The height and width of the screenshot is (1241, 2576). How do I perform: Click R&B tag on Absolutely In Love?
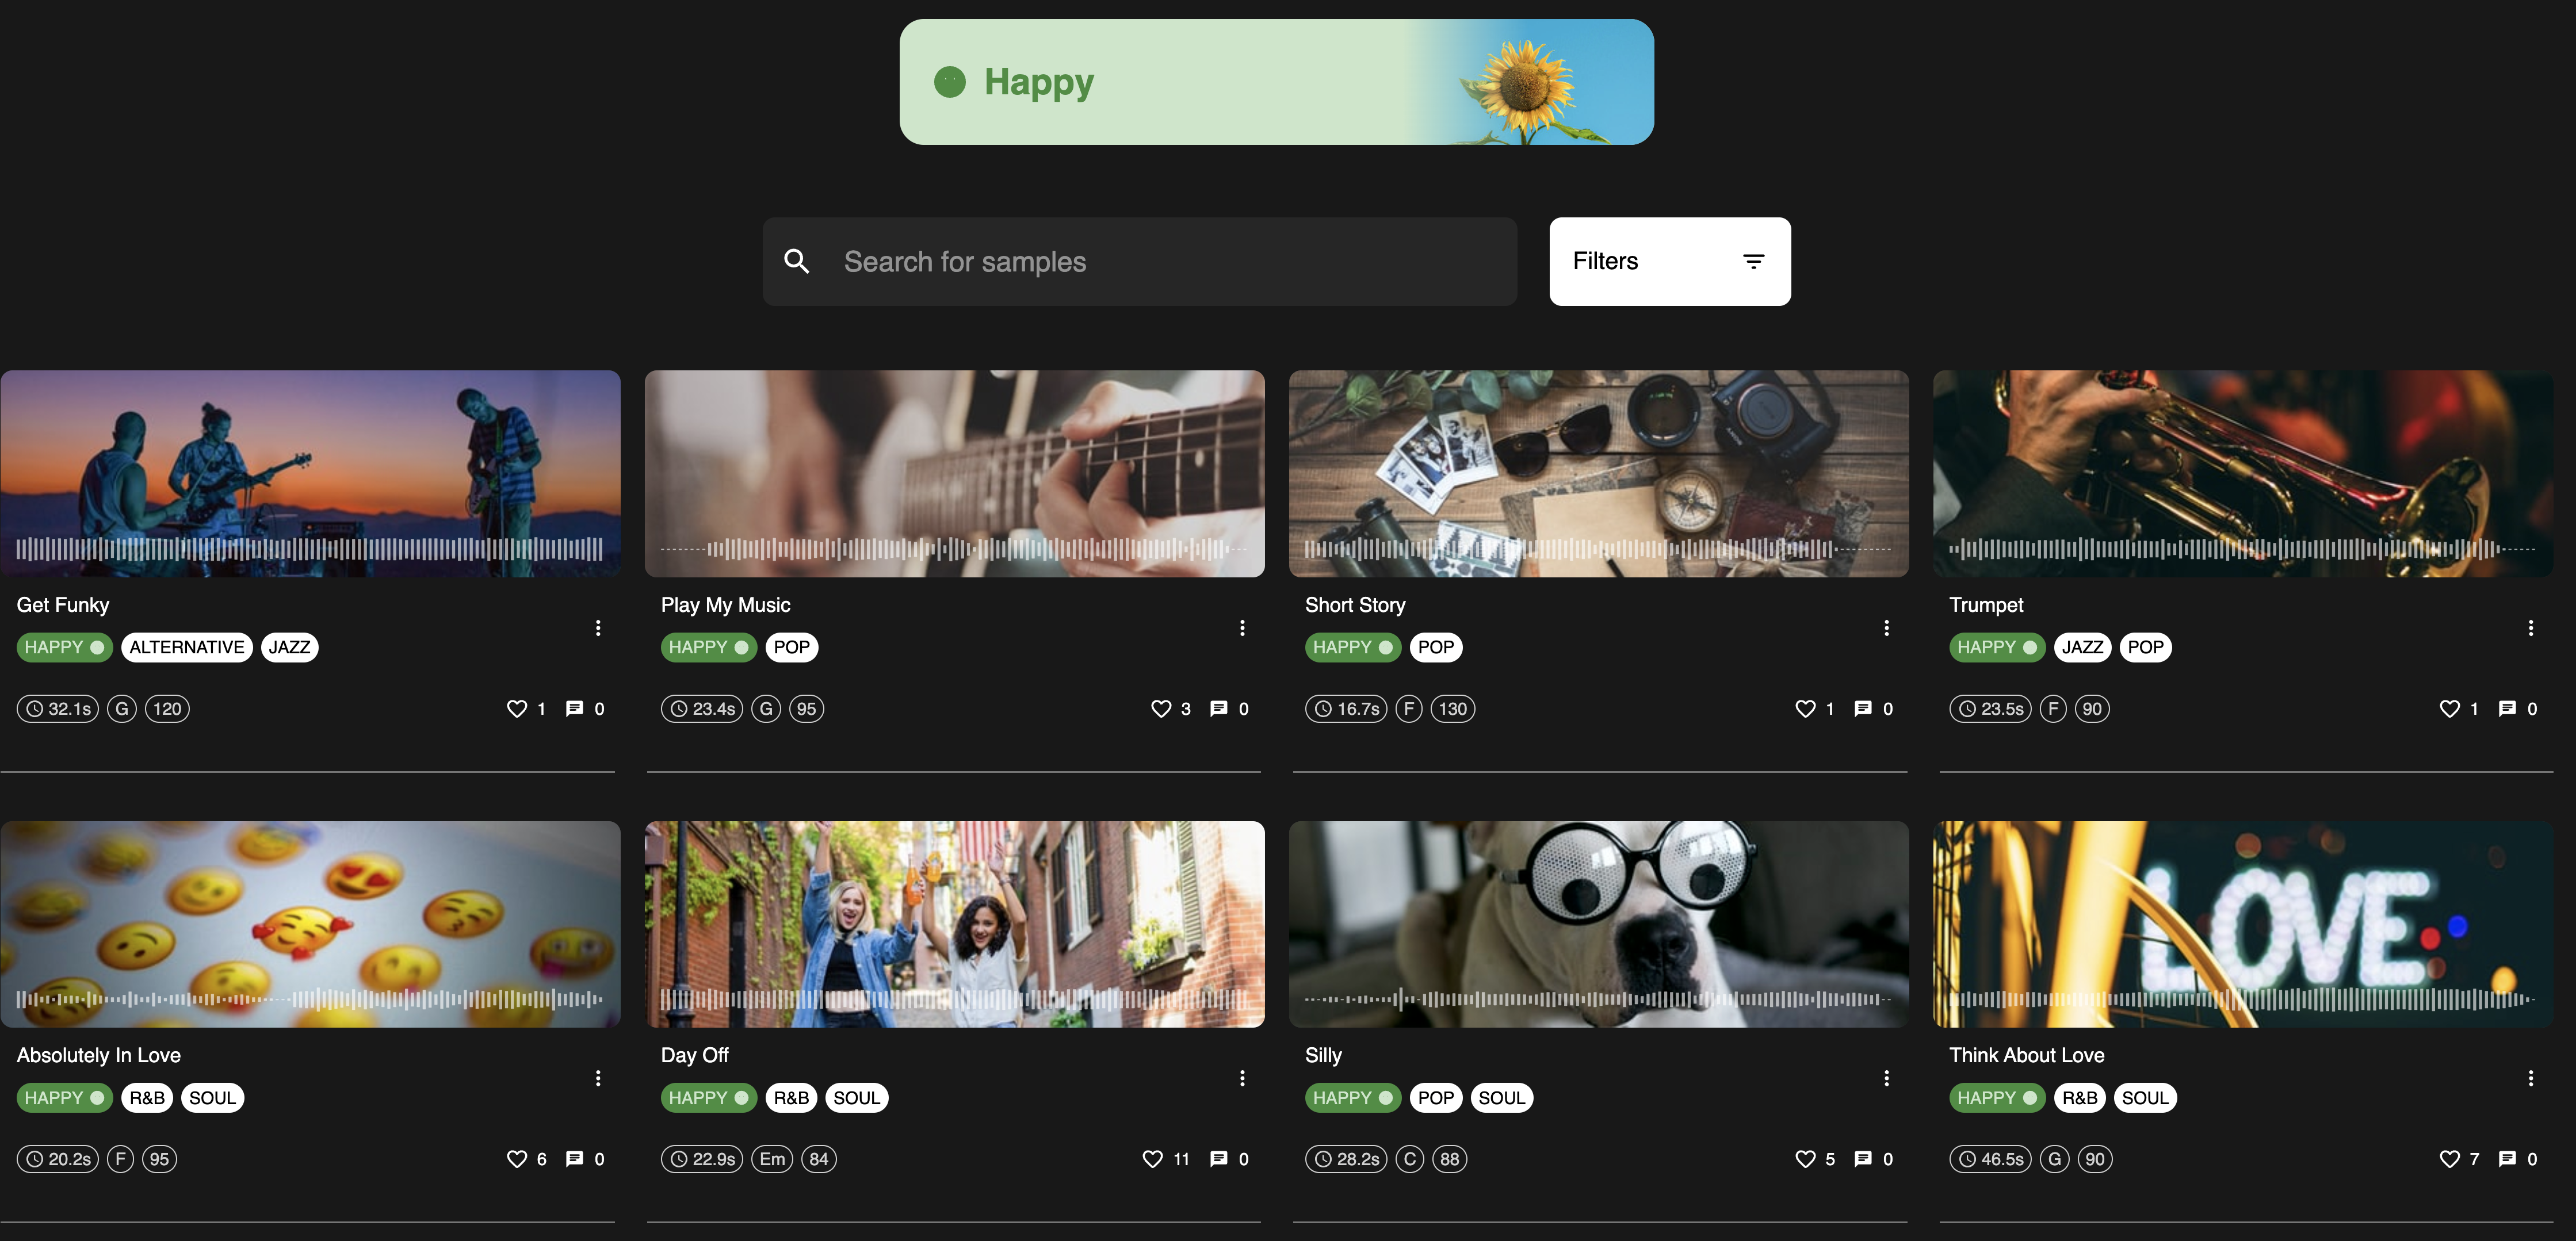coord(147,1098)
